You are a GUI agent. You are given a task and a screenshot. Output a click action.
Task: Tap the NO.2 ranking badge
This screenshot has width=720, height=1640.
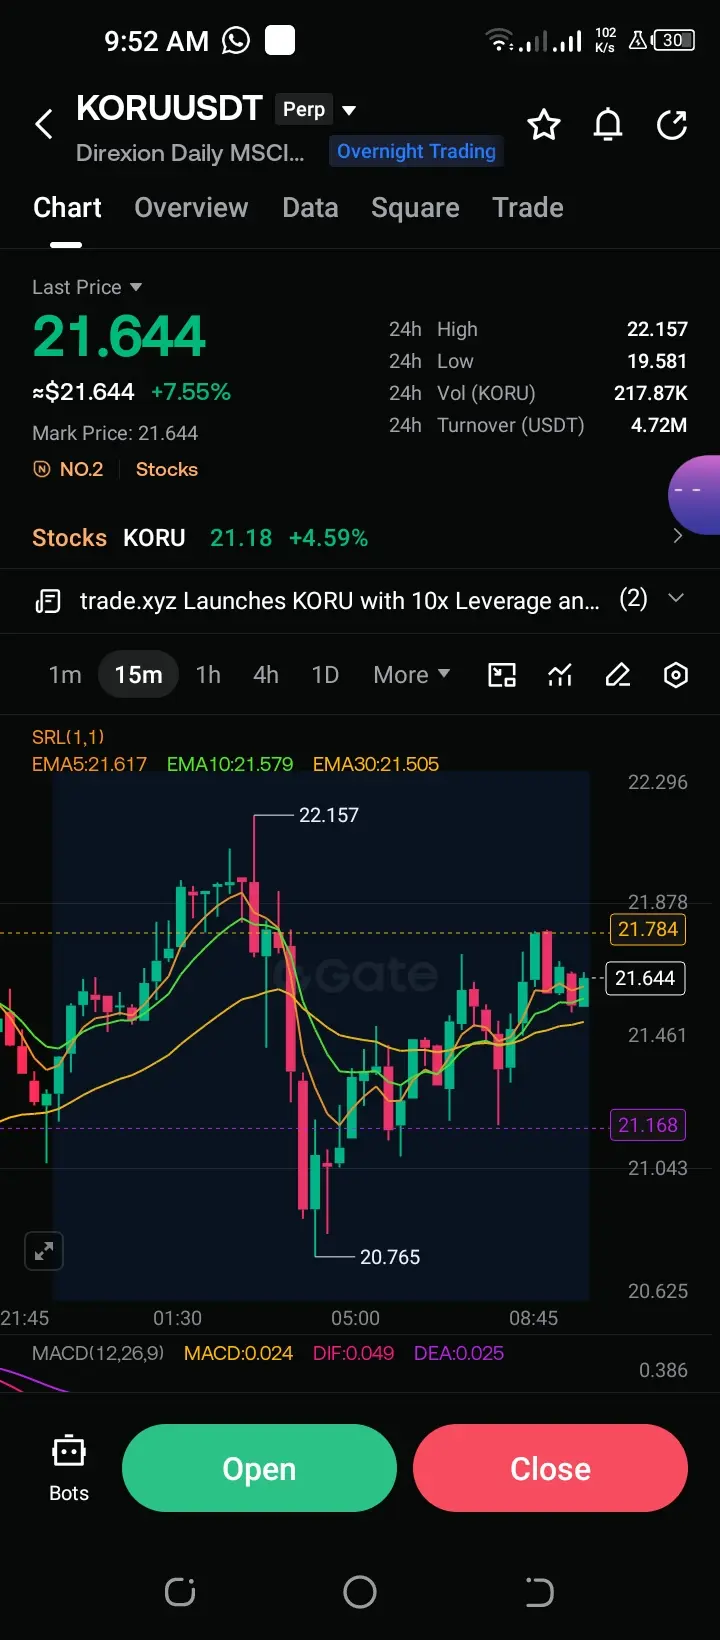[x=69, y=469]
